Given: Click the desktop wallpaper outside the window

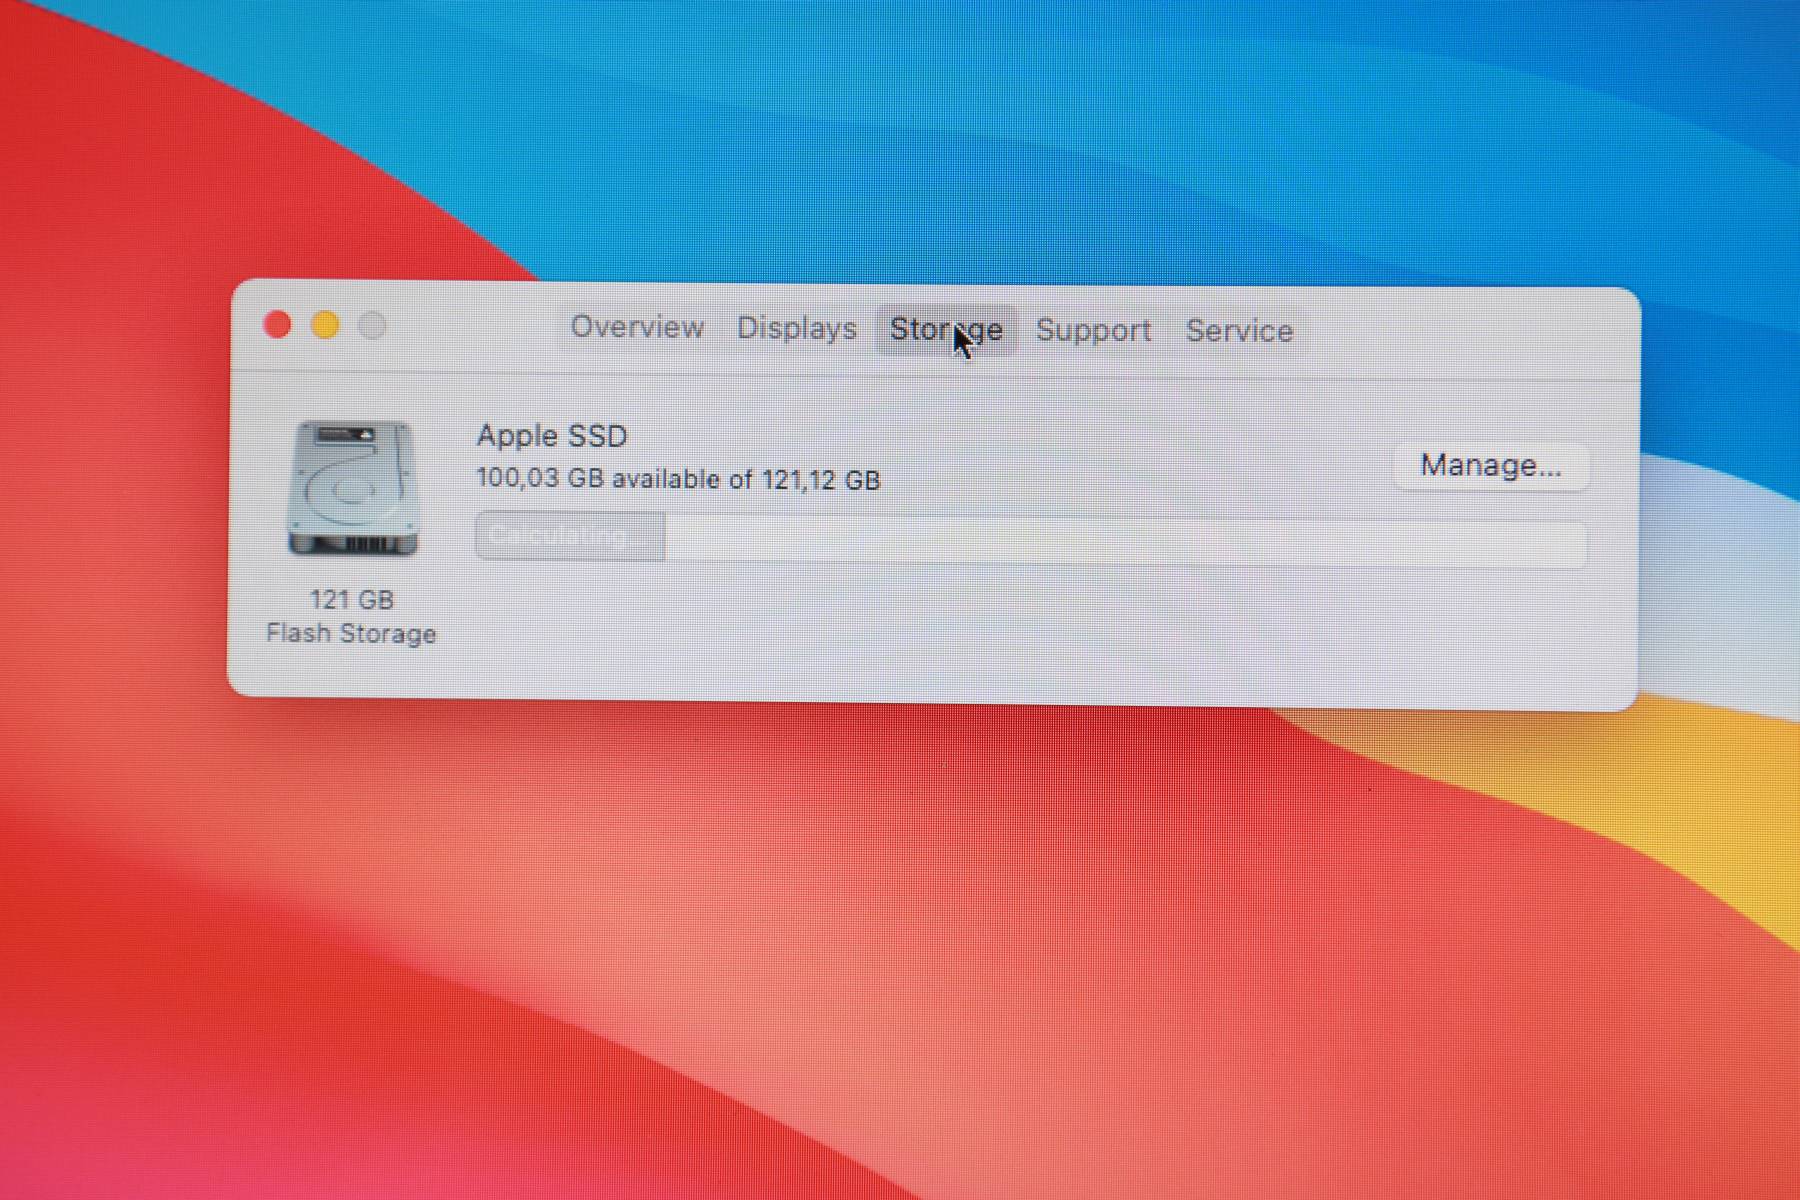Looking at the screenshot, I should pyautogui.click(x=900, y=950).
